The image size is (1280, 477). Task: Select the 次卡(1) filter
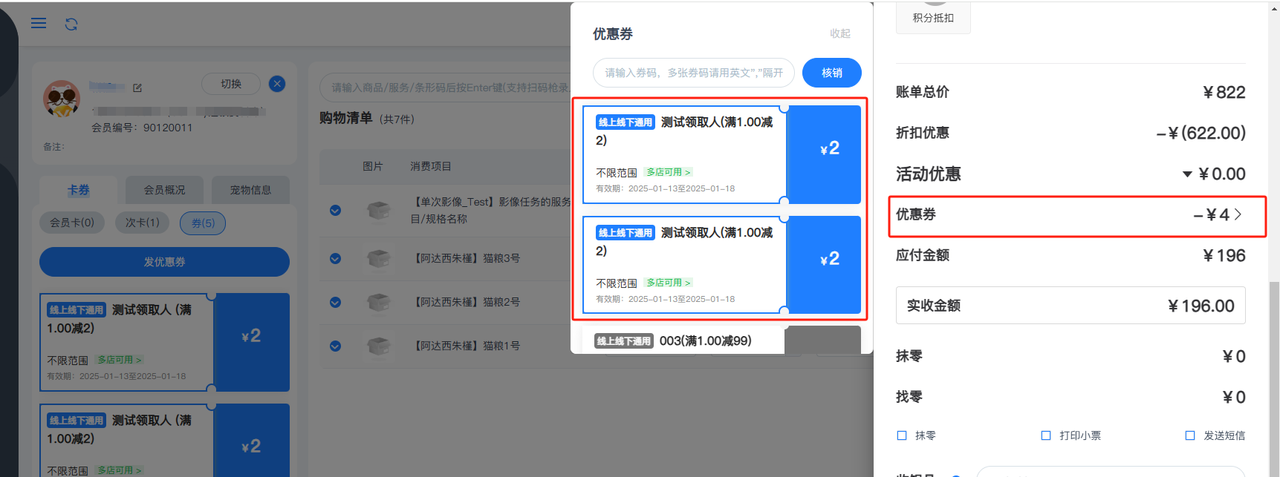pyautogui.click(x=141, y=222)
